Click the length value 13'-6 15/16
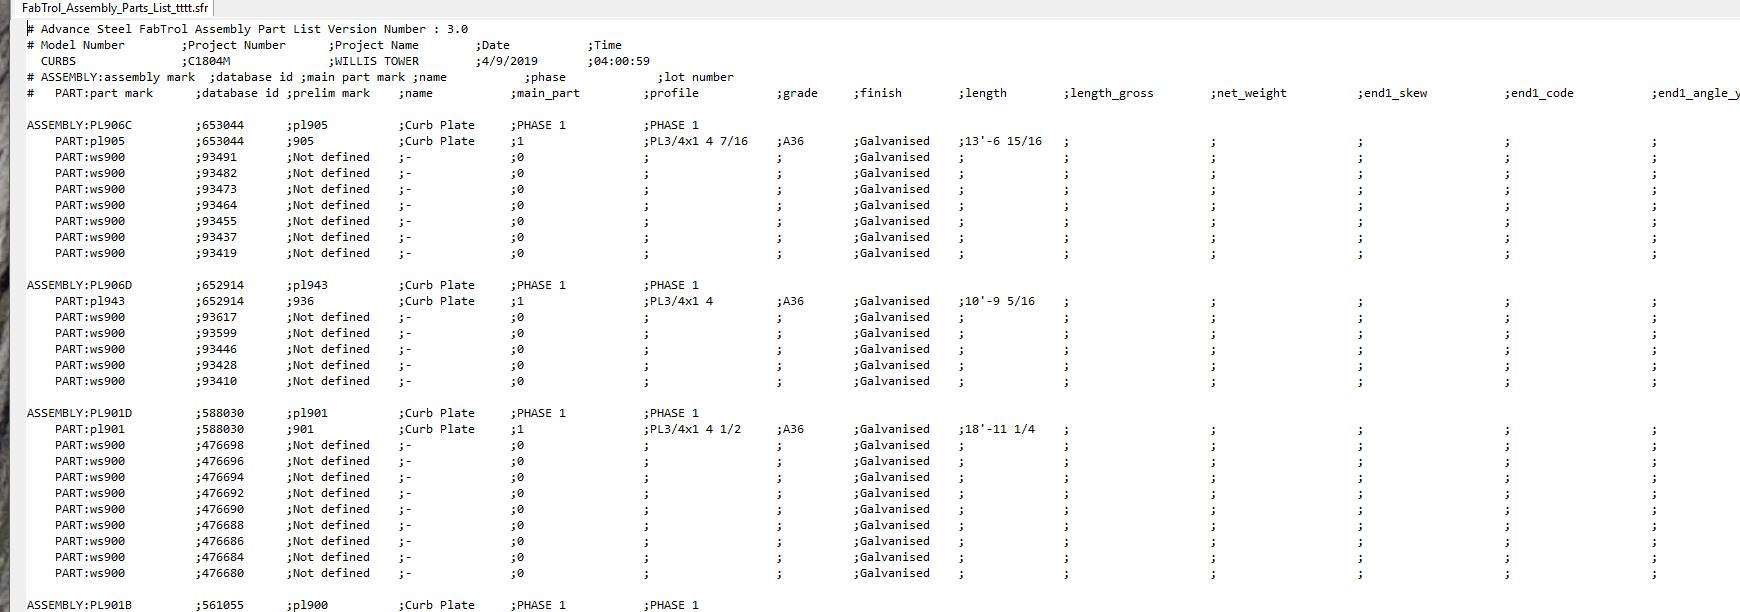Screen dimensions: 1740x612 pos(1003,141)
